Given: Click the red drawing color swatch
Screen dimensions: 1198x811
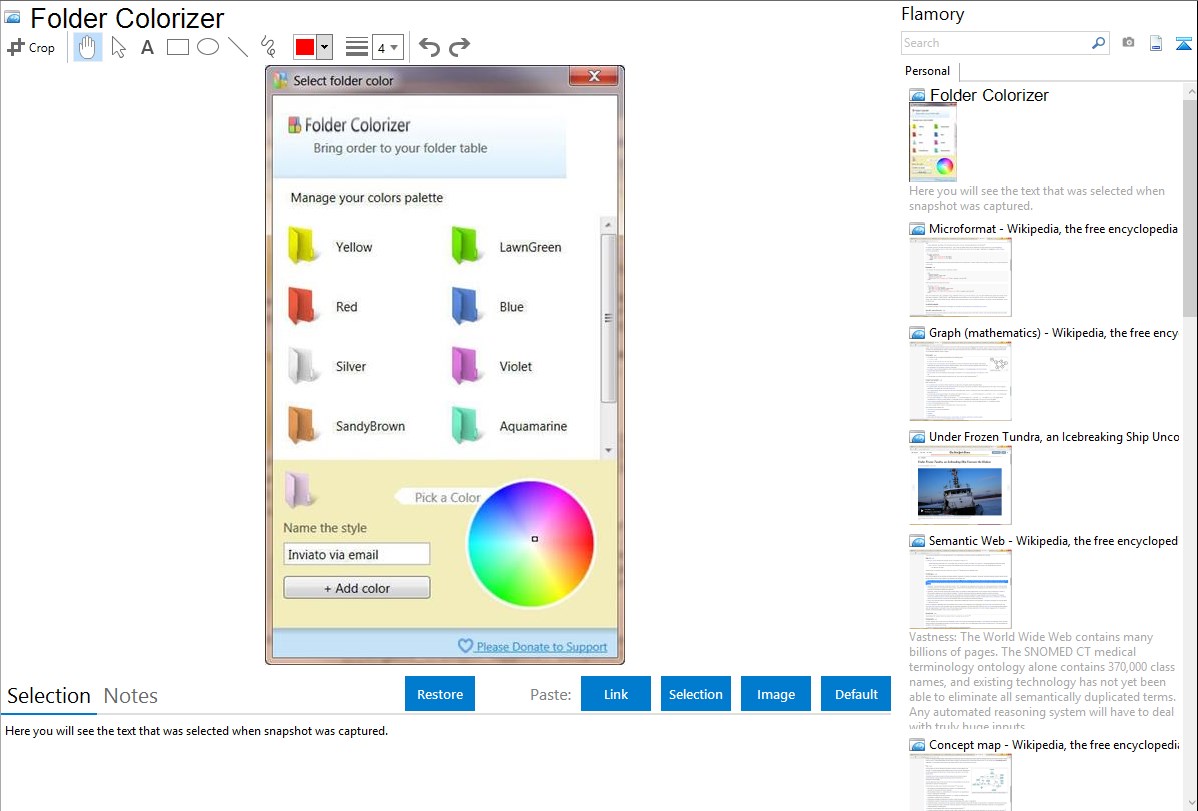Looking at the screenshot, I should 305,47.
